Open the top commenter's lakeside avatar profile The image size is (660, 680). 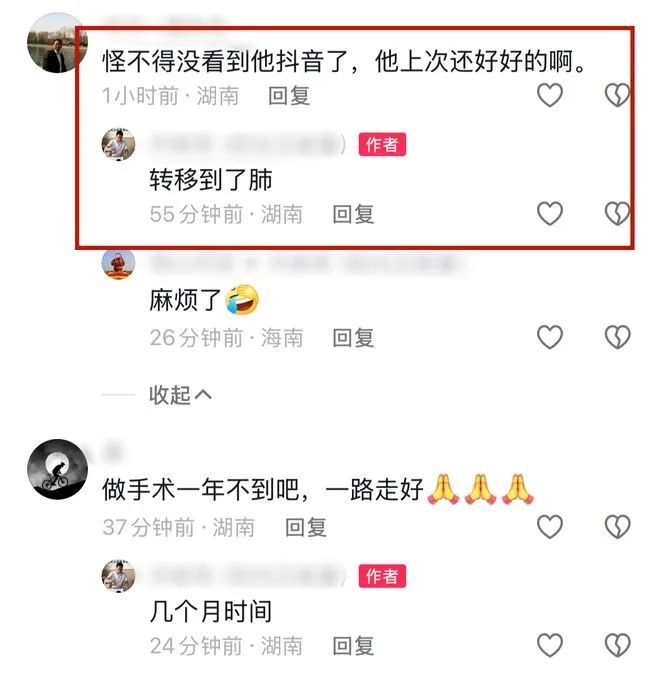coord(57,42)
